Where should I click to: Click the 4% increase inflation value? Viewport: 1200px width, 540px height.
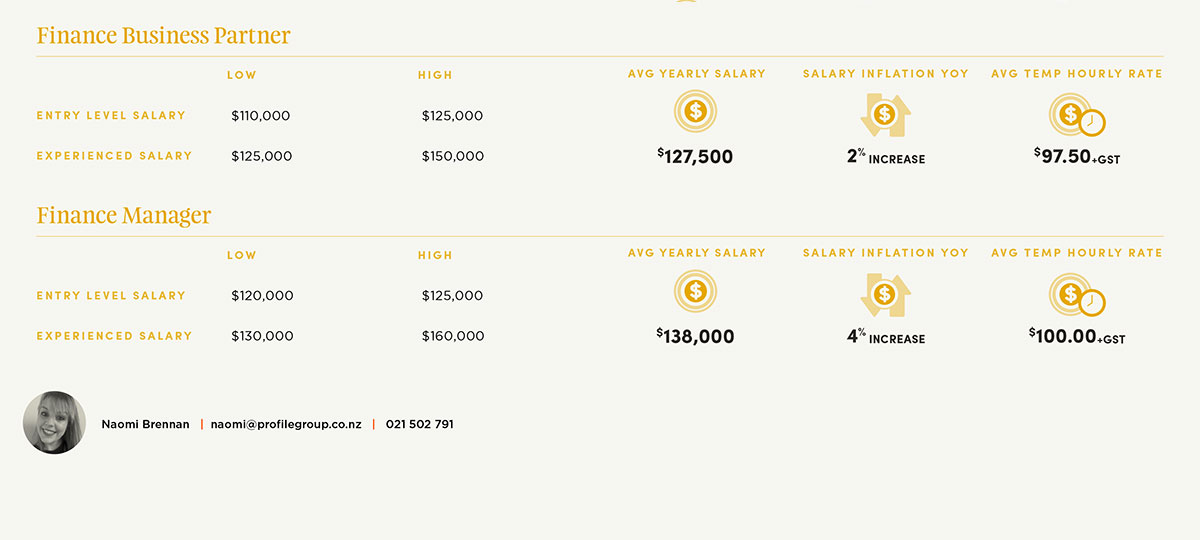[885, 337]
